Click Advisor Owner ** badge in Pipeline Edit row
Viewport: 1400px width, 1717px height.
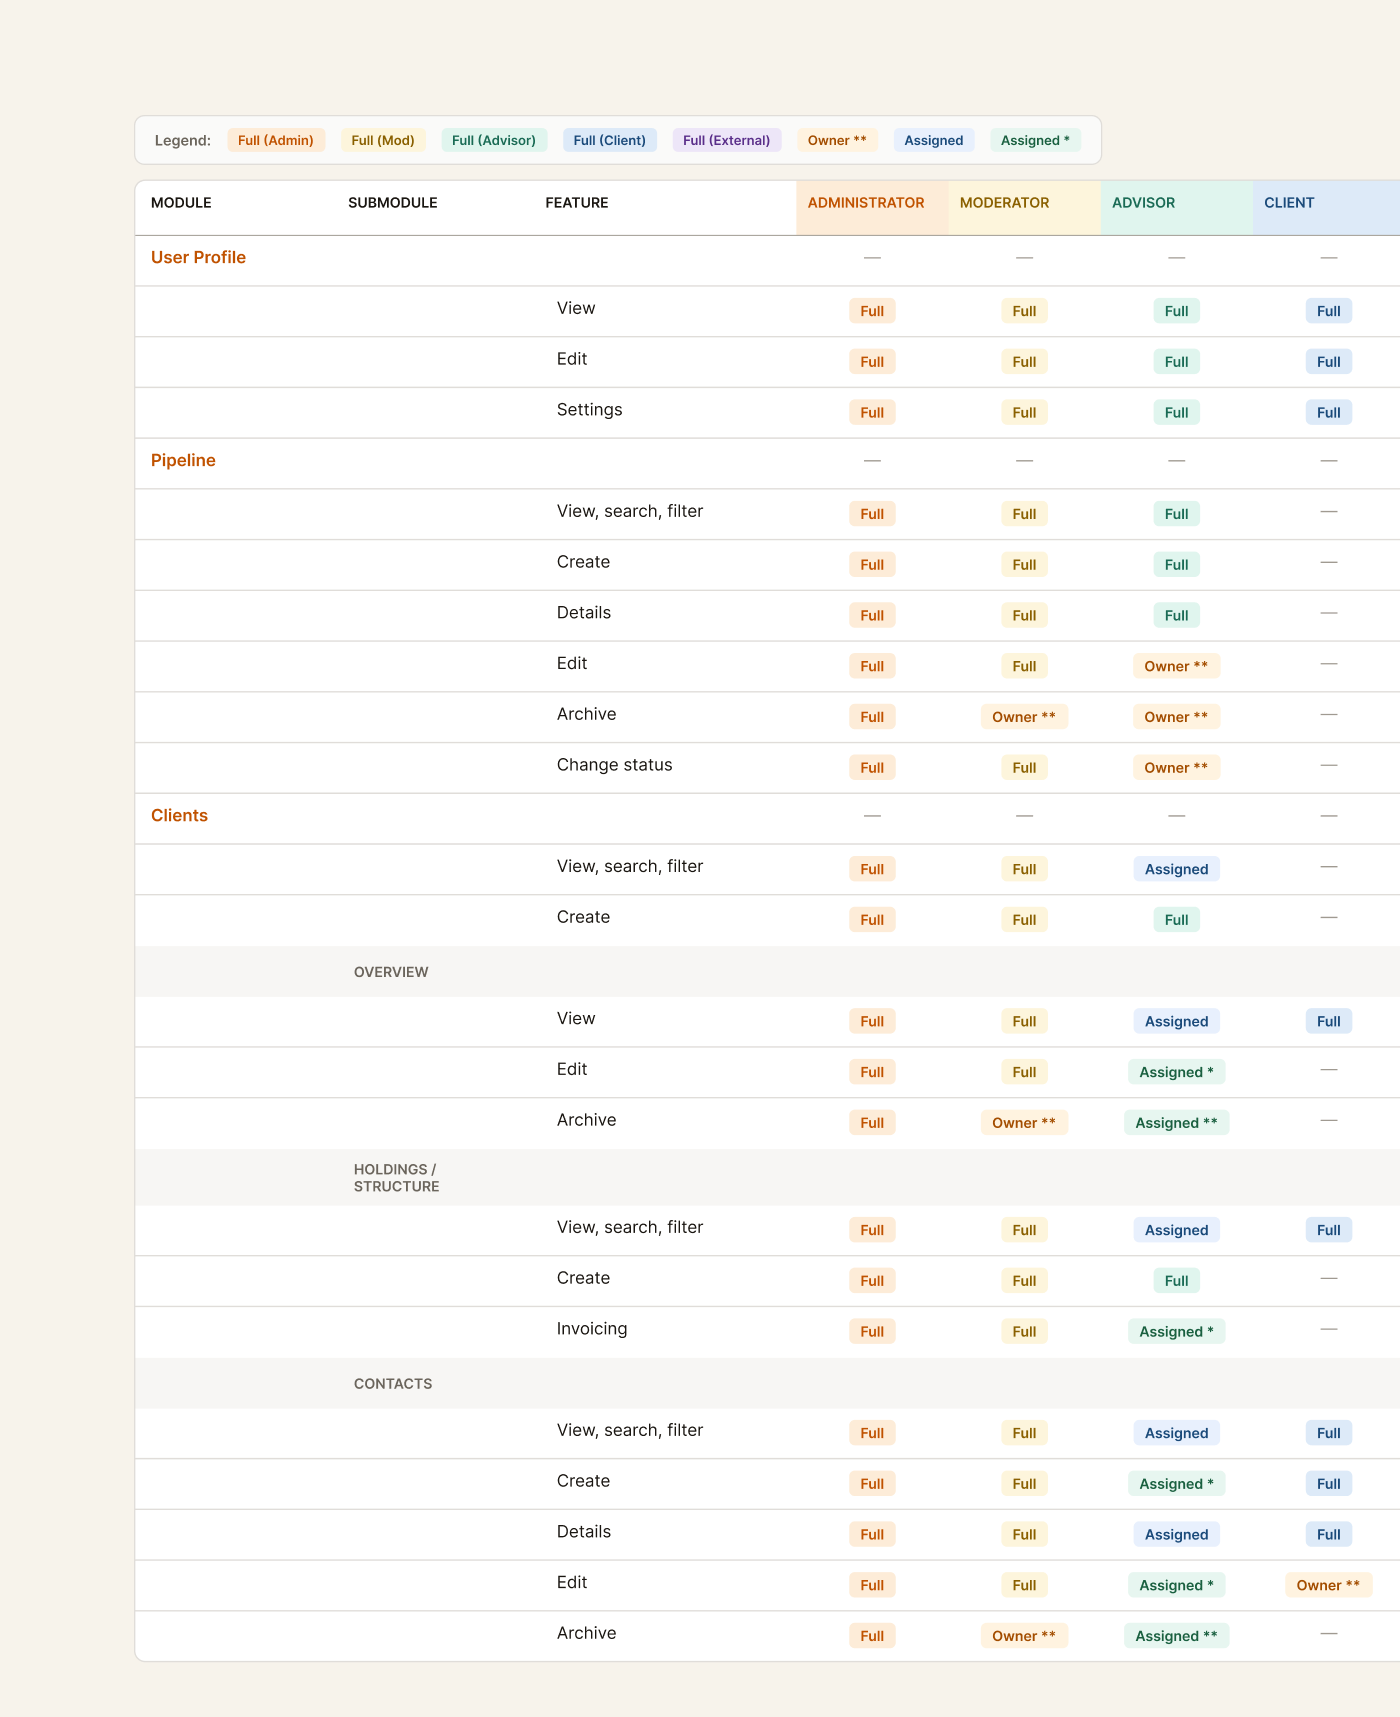1176,666
